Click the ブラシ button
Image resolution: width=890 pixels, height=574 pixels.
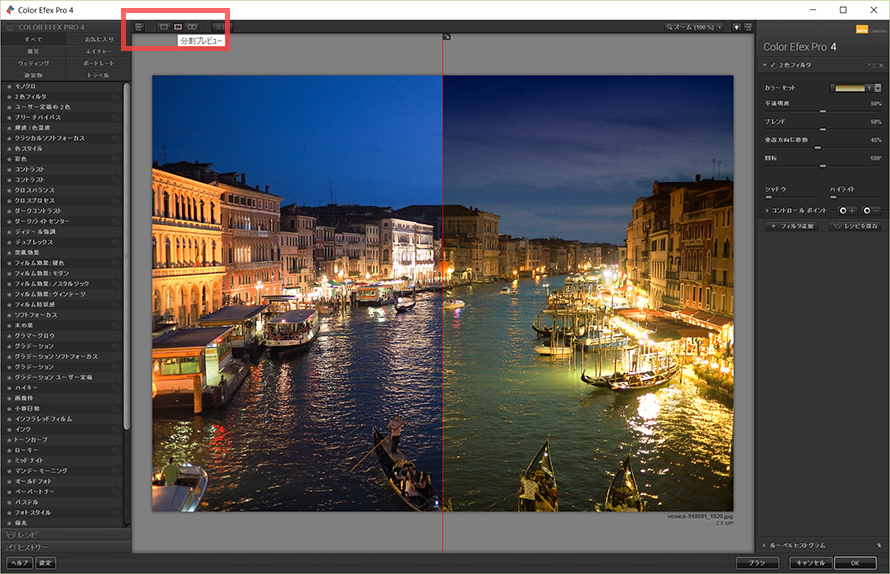click(x=757, y=563)
